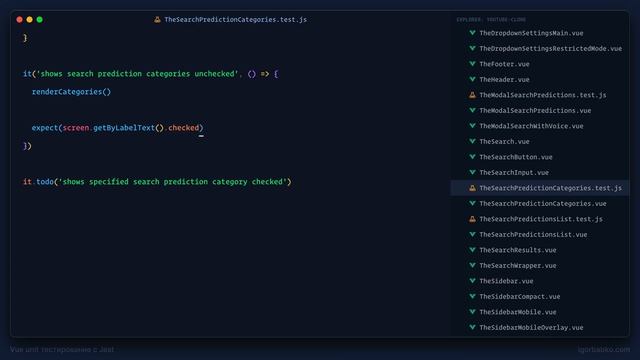
Task: Open TheSearchPredictionsList.vue file
Action: 533,235
